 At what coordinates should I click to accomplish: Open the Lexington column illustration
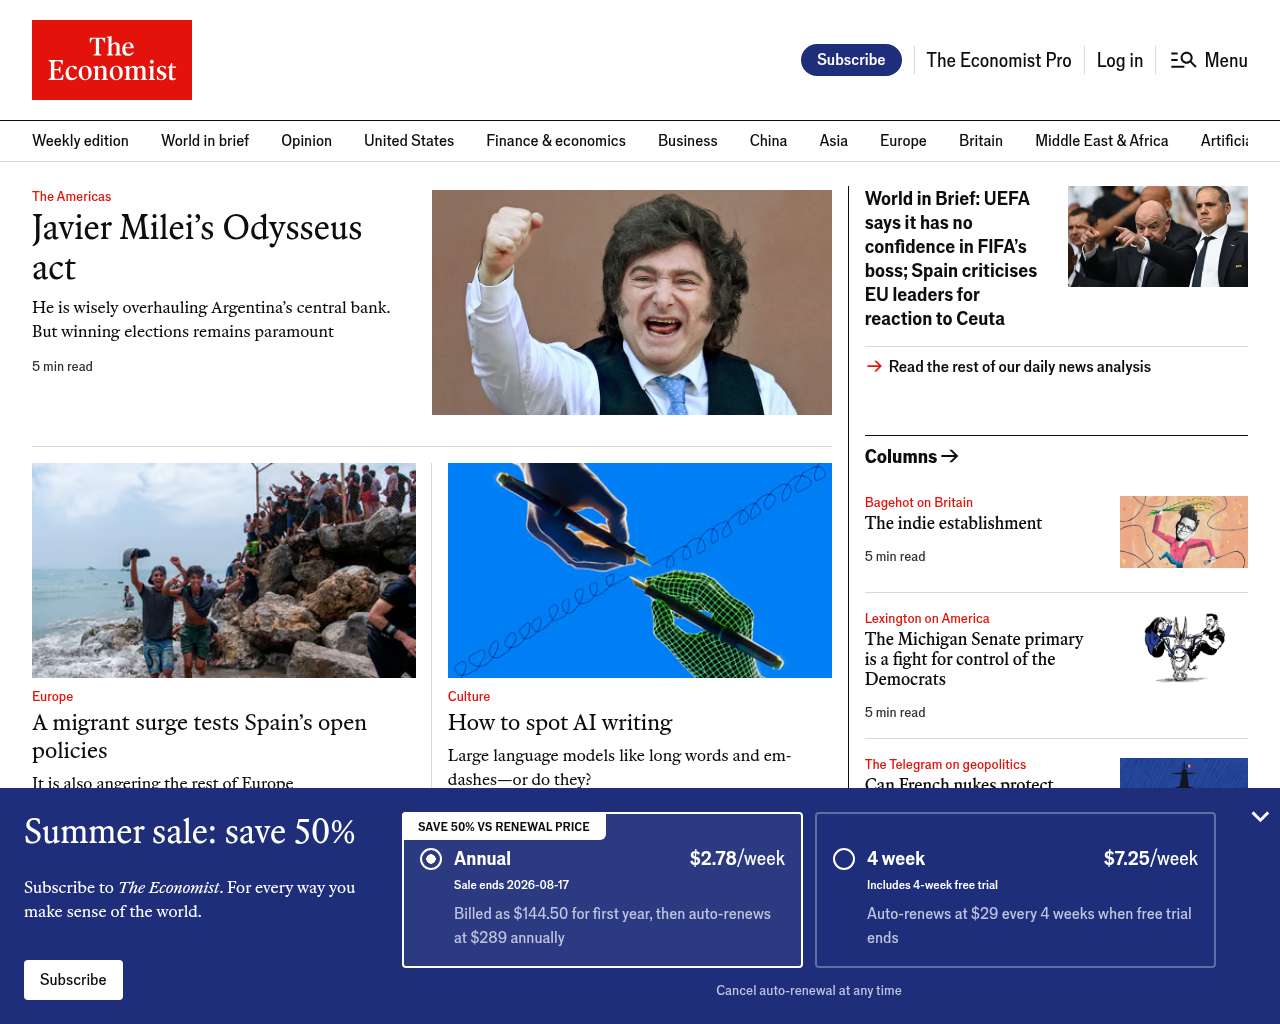click(1184, 648)
